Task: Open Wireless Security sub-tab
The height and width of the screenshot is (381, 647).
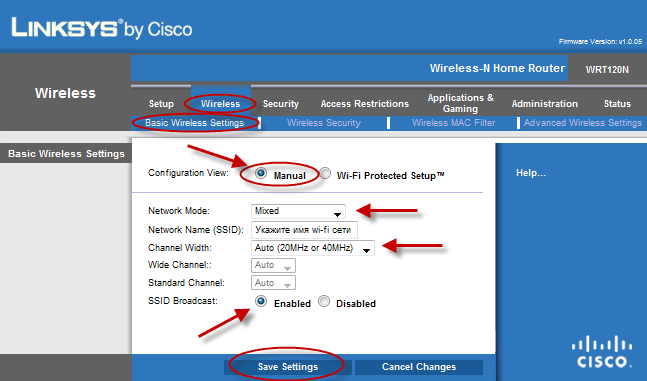Action: click(324, 123)
